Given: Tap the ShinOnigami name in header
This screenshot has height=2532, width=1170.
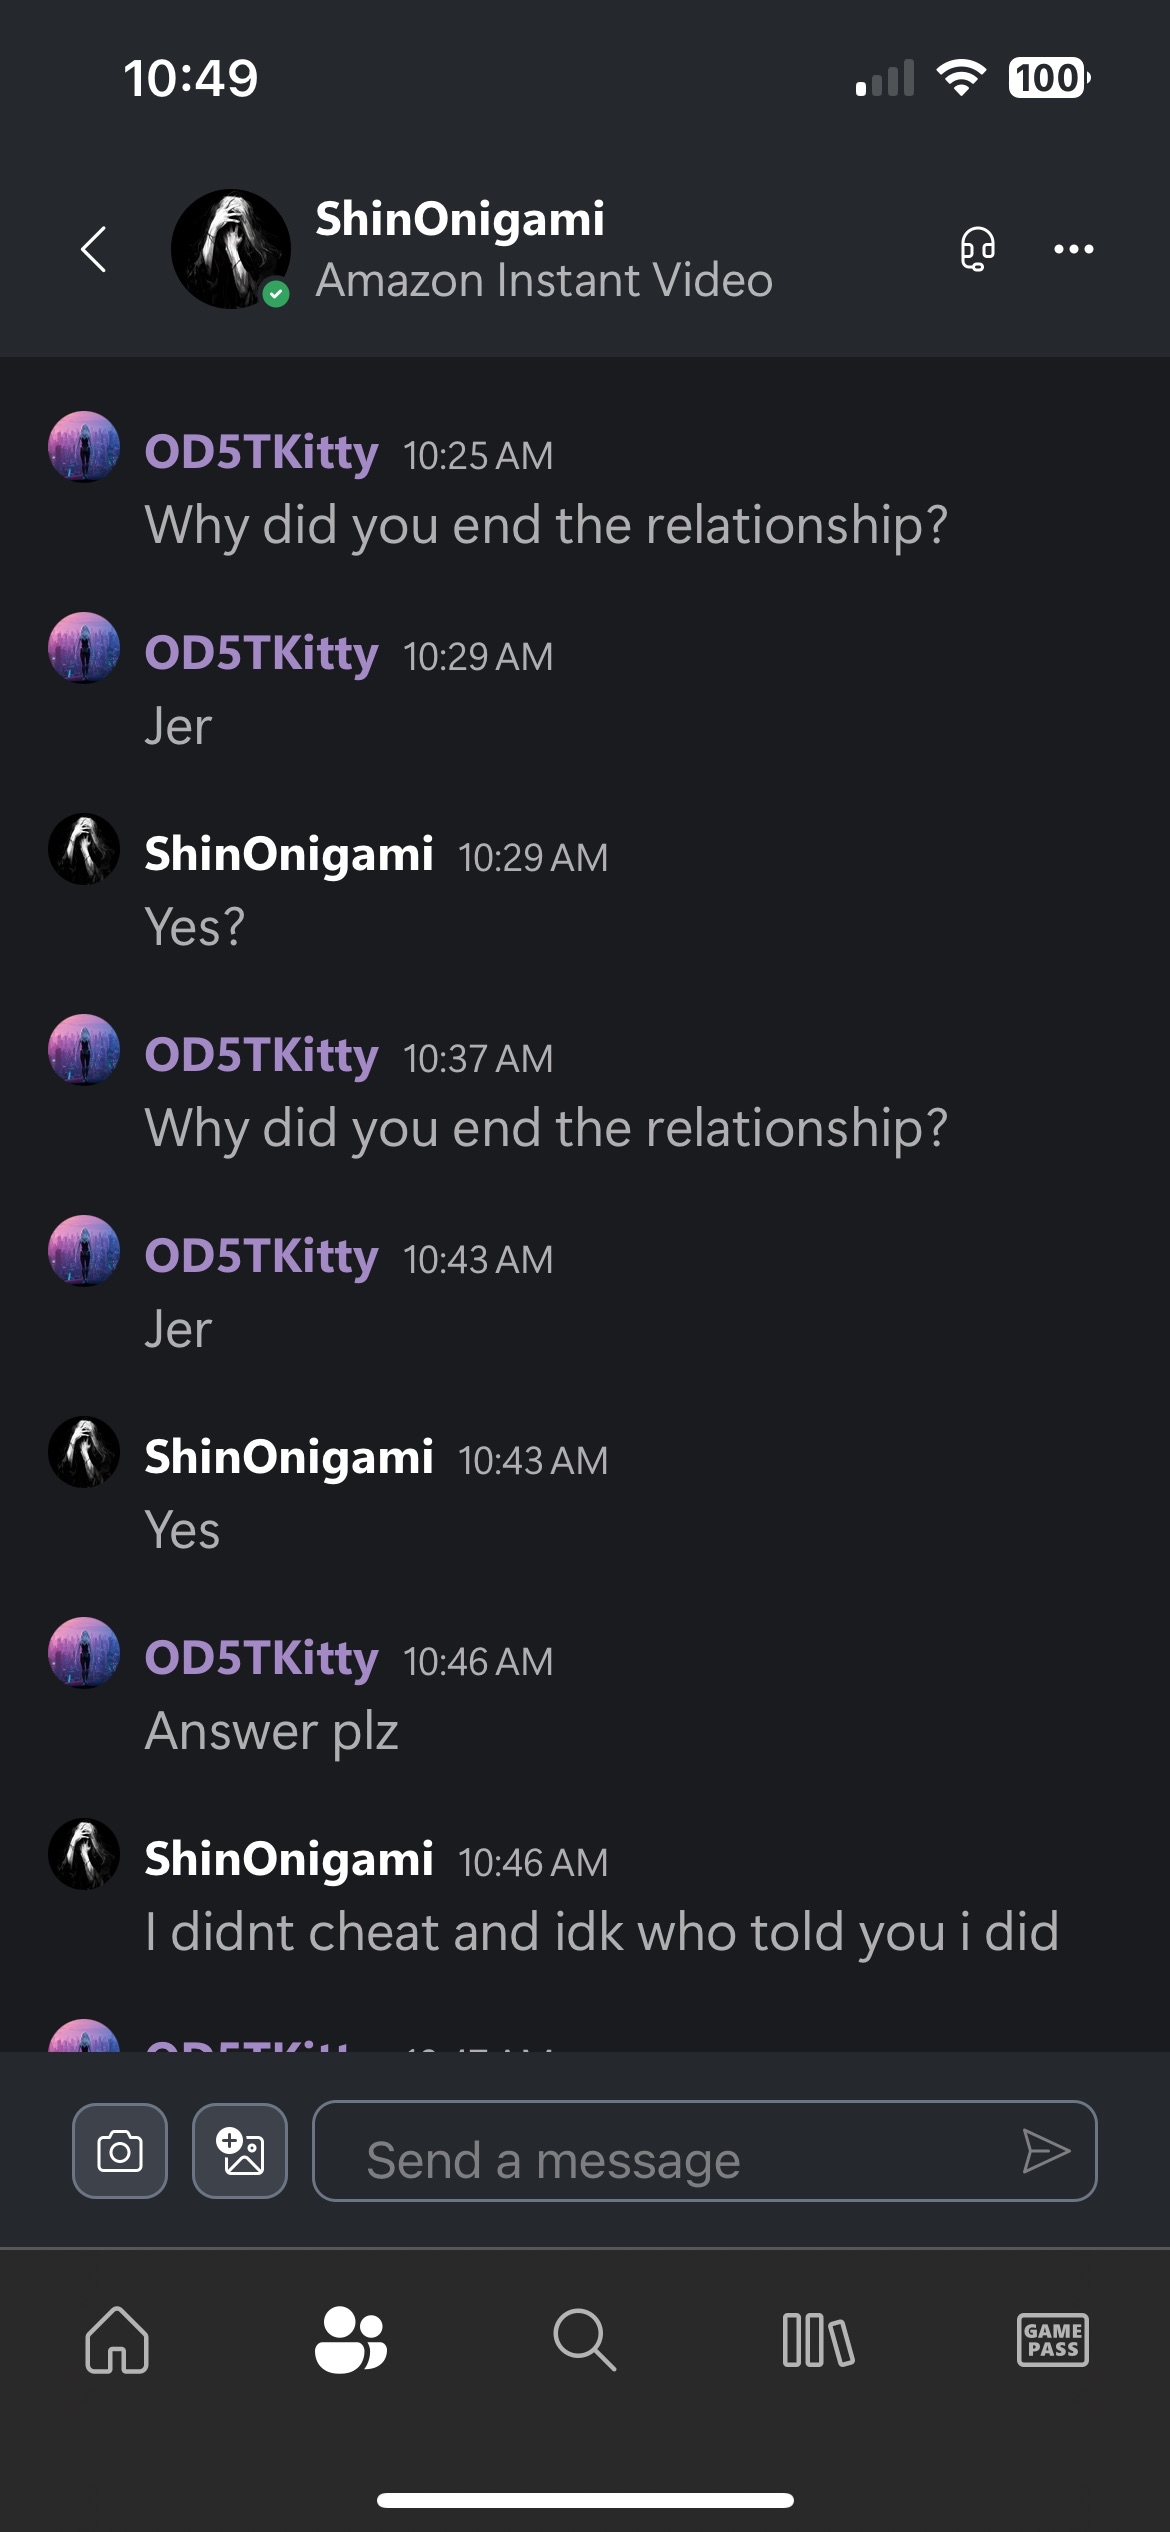Looking at the screenshot, I should pos(460,219).
